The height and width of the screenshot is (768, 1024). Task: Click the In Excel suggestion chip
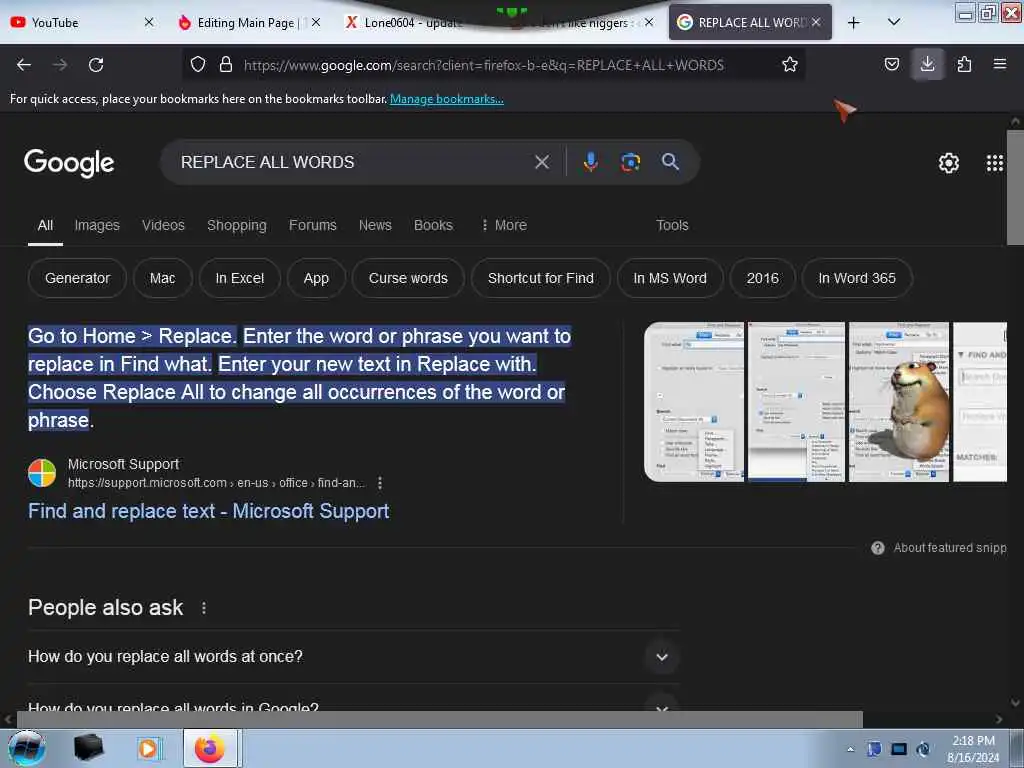240,278
